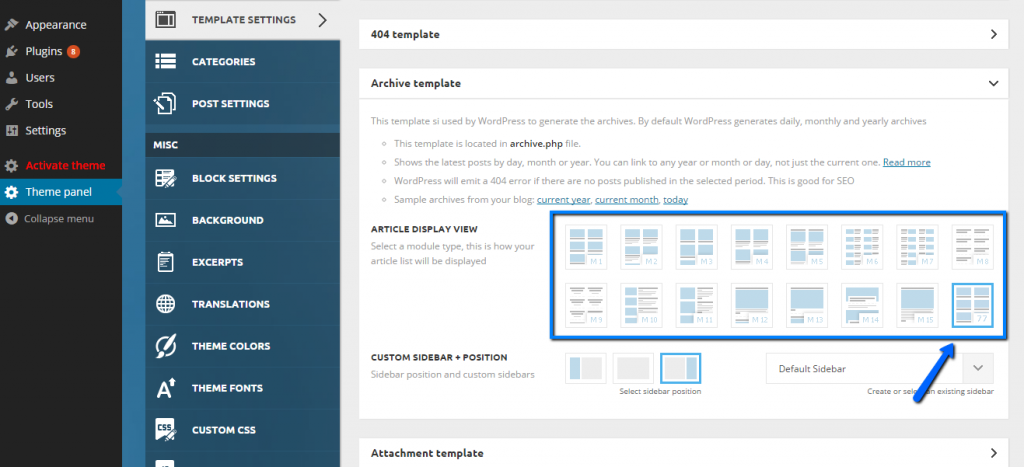Follow the Read more link
This screenshot has height=467, width=1024.
point(906,162)
